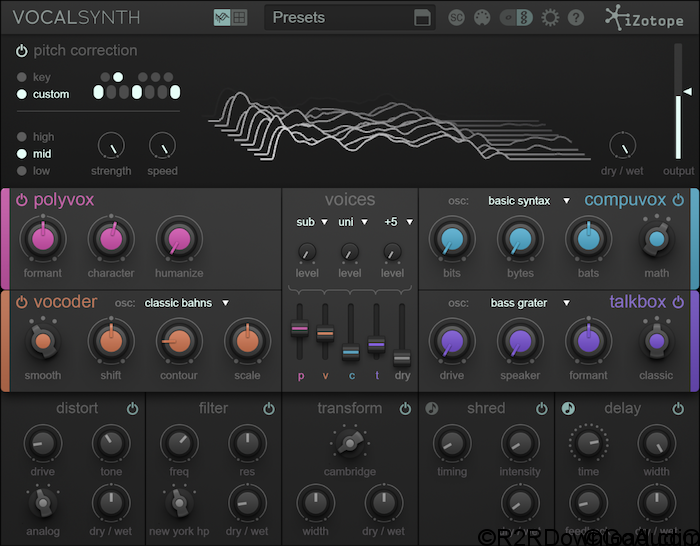Open the +5 voice dropdown
700x546 pixels.
(398, 222)
